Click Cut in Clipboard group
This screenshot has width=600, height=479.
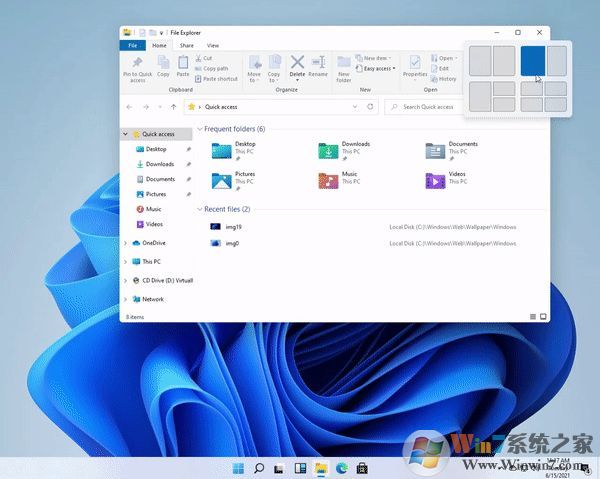(204, 58)
